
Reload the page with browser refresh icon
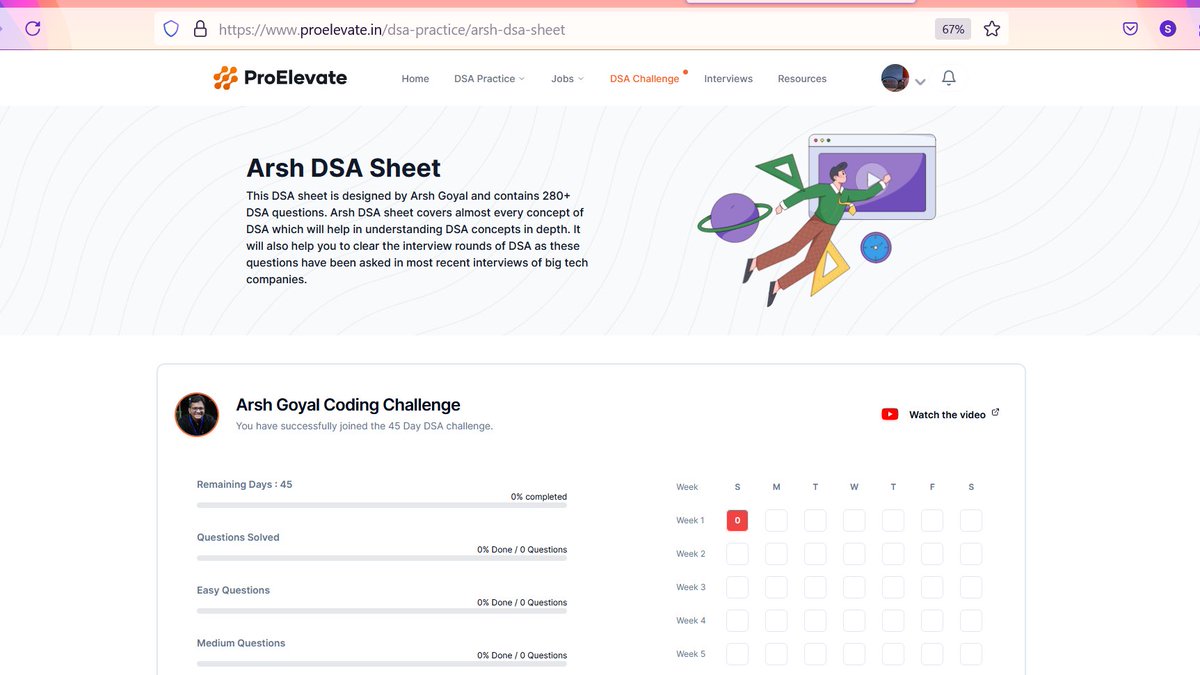point(32,29)
